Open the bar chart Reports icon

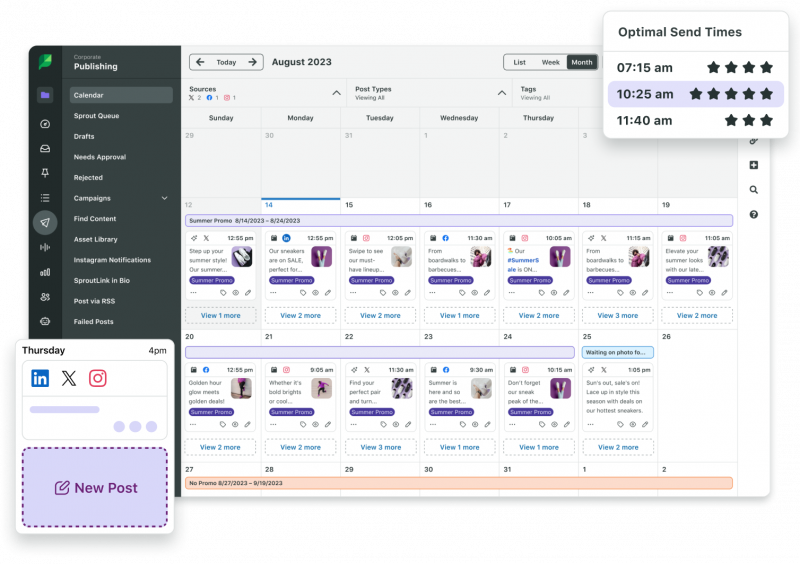pos(45,272)
